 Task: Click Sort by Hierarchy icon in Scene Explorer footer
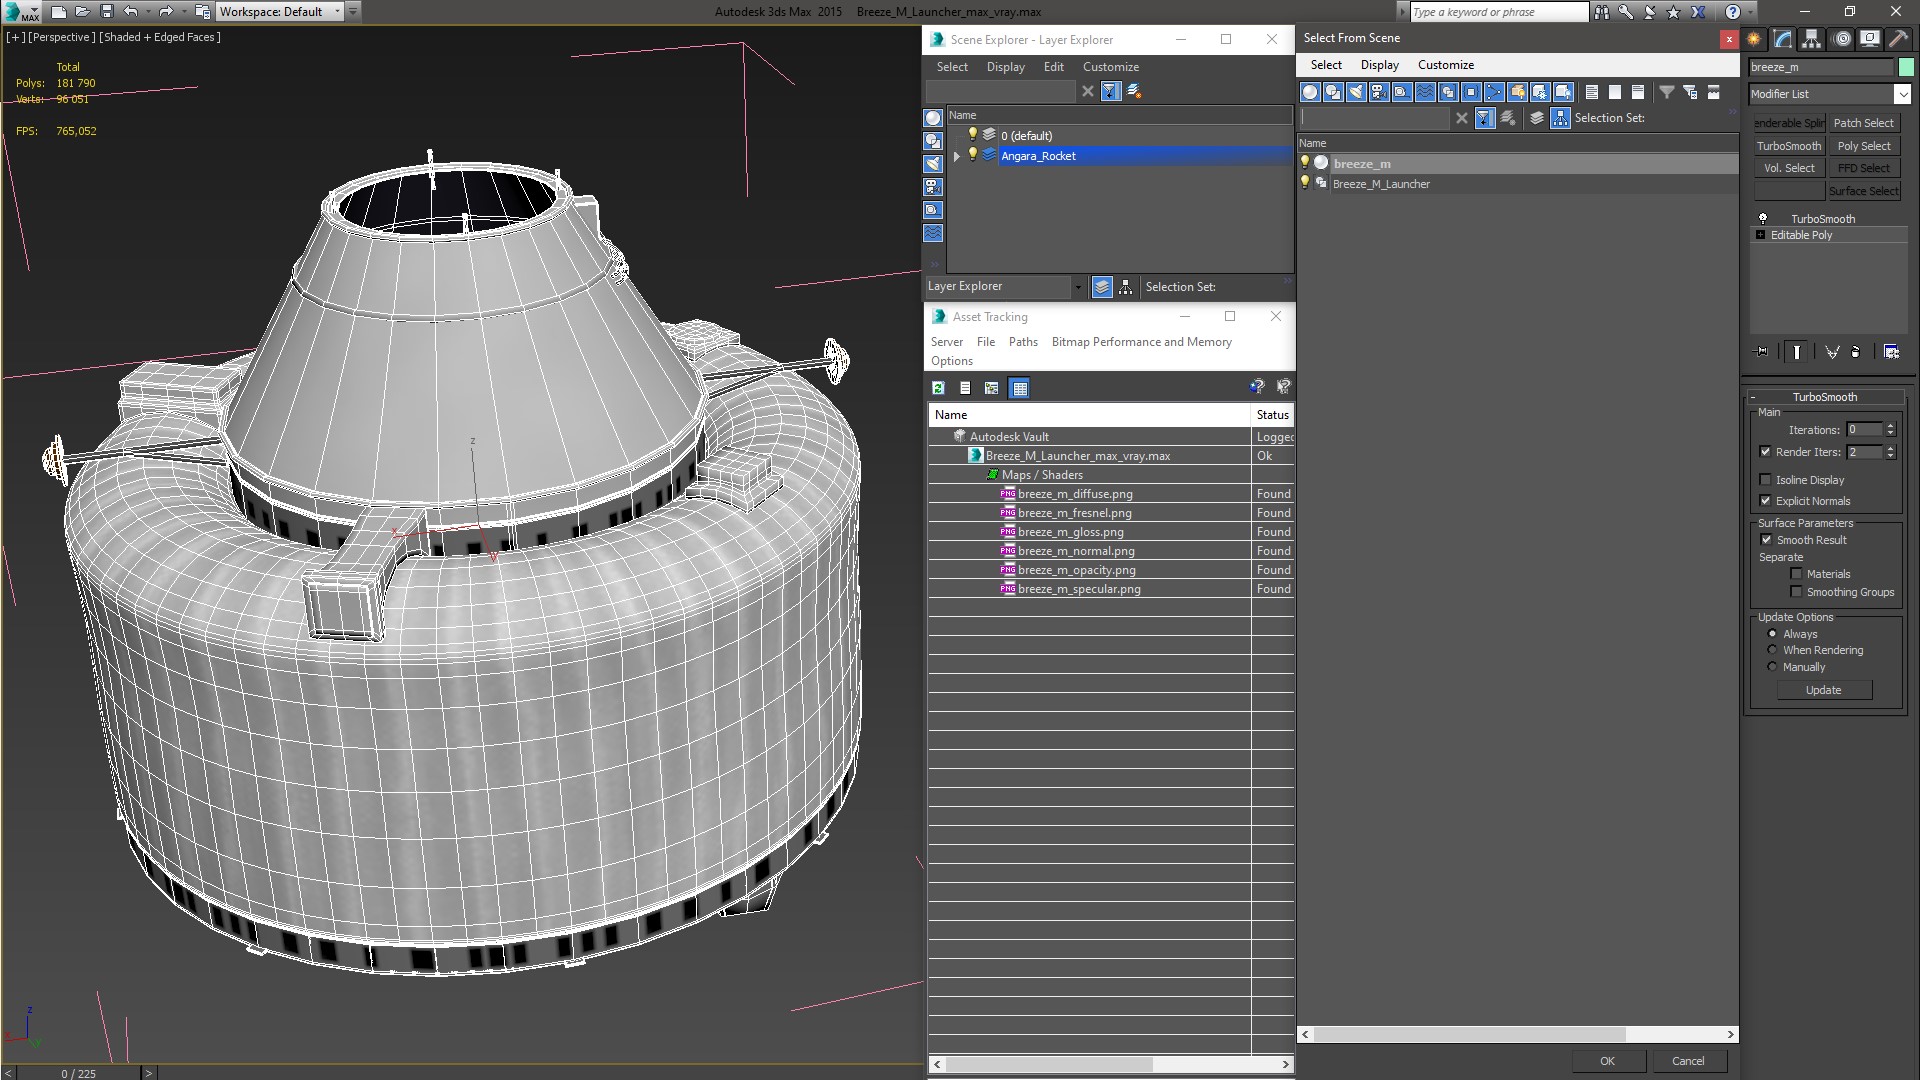[x=1126, y=287]
